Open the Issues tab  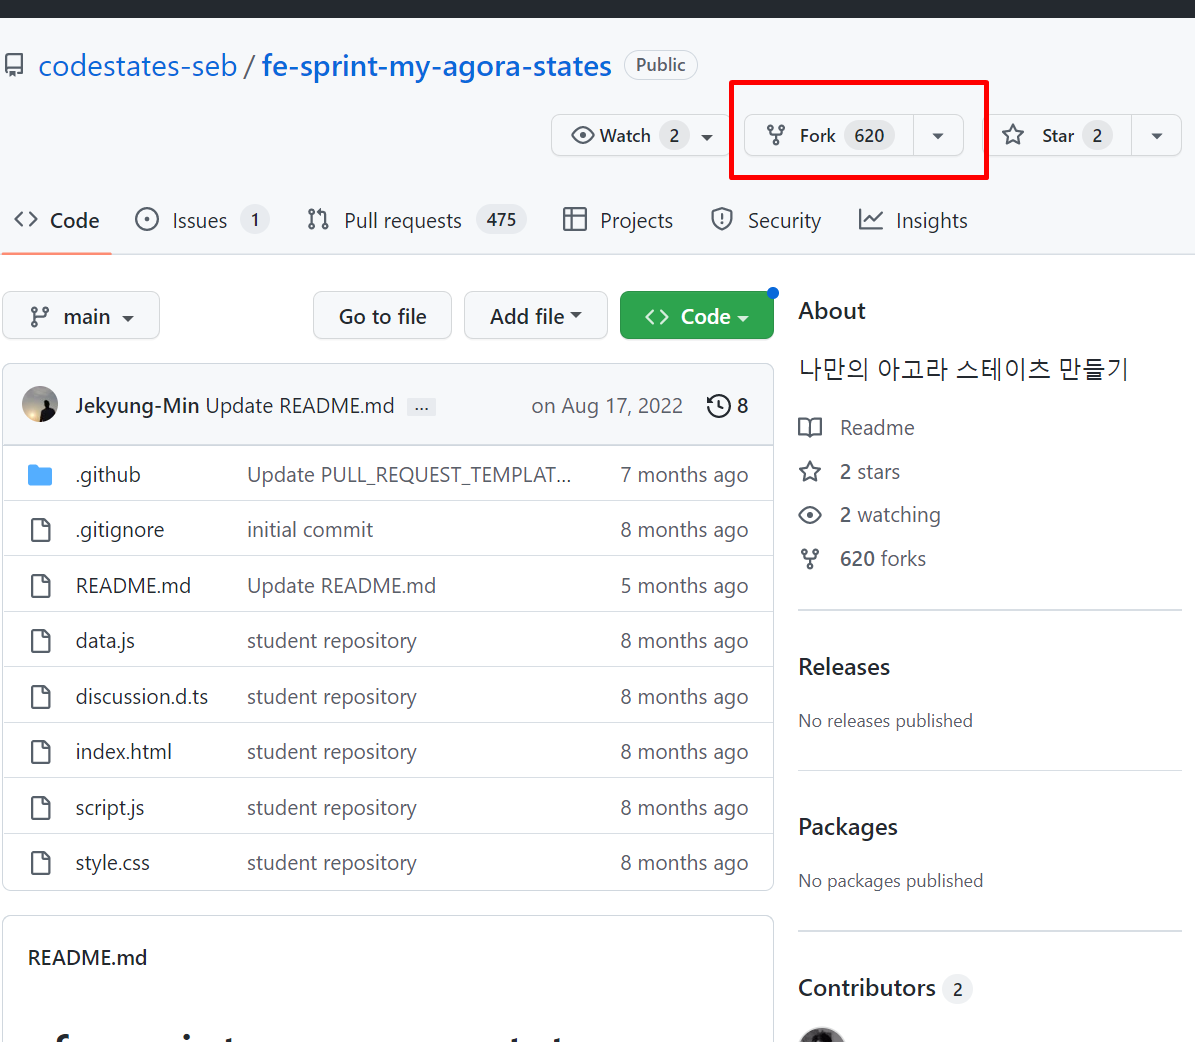tap(201, 220)
